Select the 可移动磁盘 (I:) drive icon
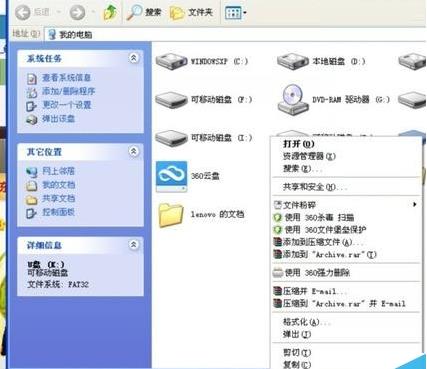This screenshot has height=369, width=427. [x=171, y=138]
